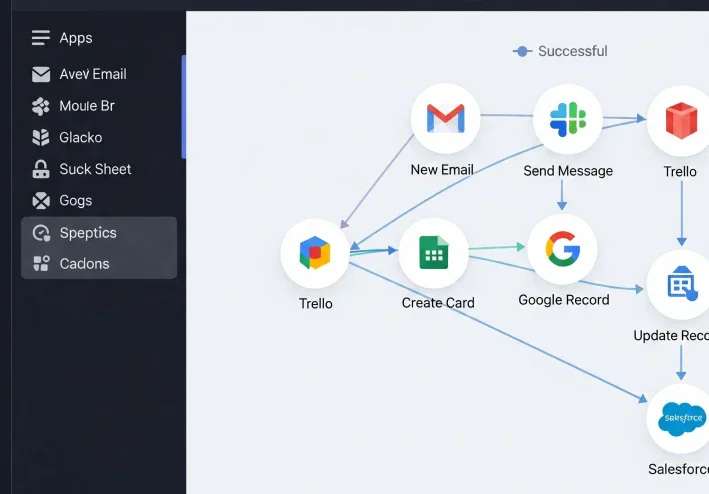The image size is (709, 494).
Task: Open the Apps hamburger menu icon
Action: pyautogui.click(x=41, y=38)
